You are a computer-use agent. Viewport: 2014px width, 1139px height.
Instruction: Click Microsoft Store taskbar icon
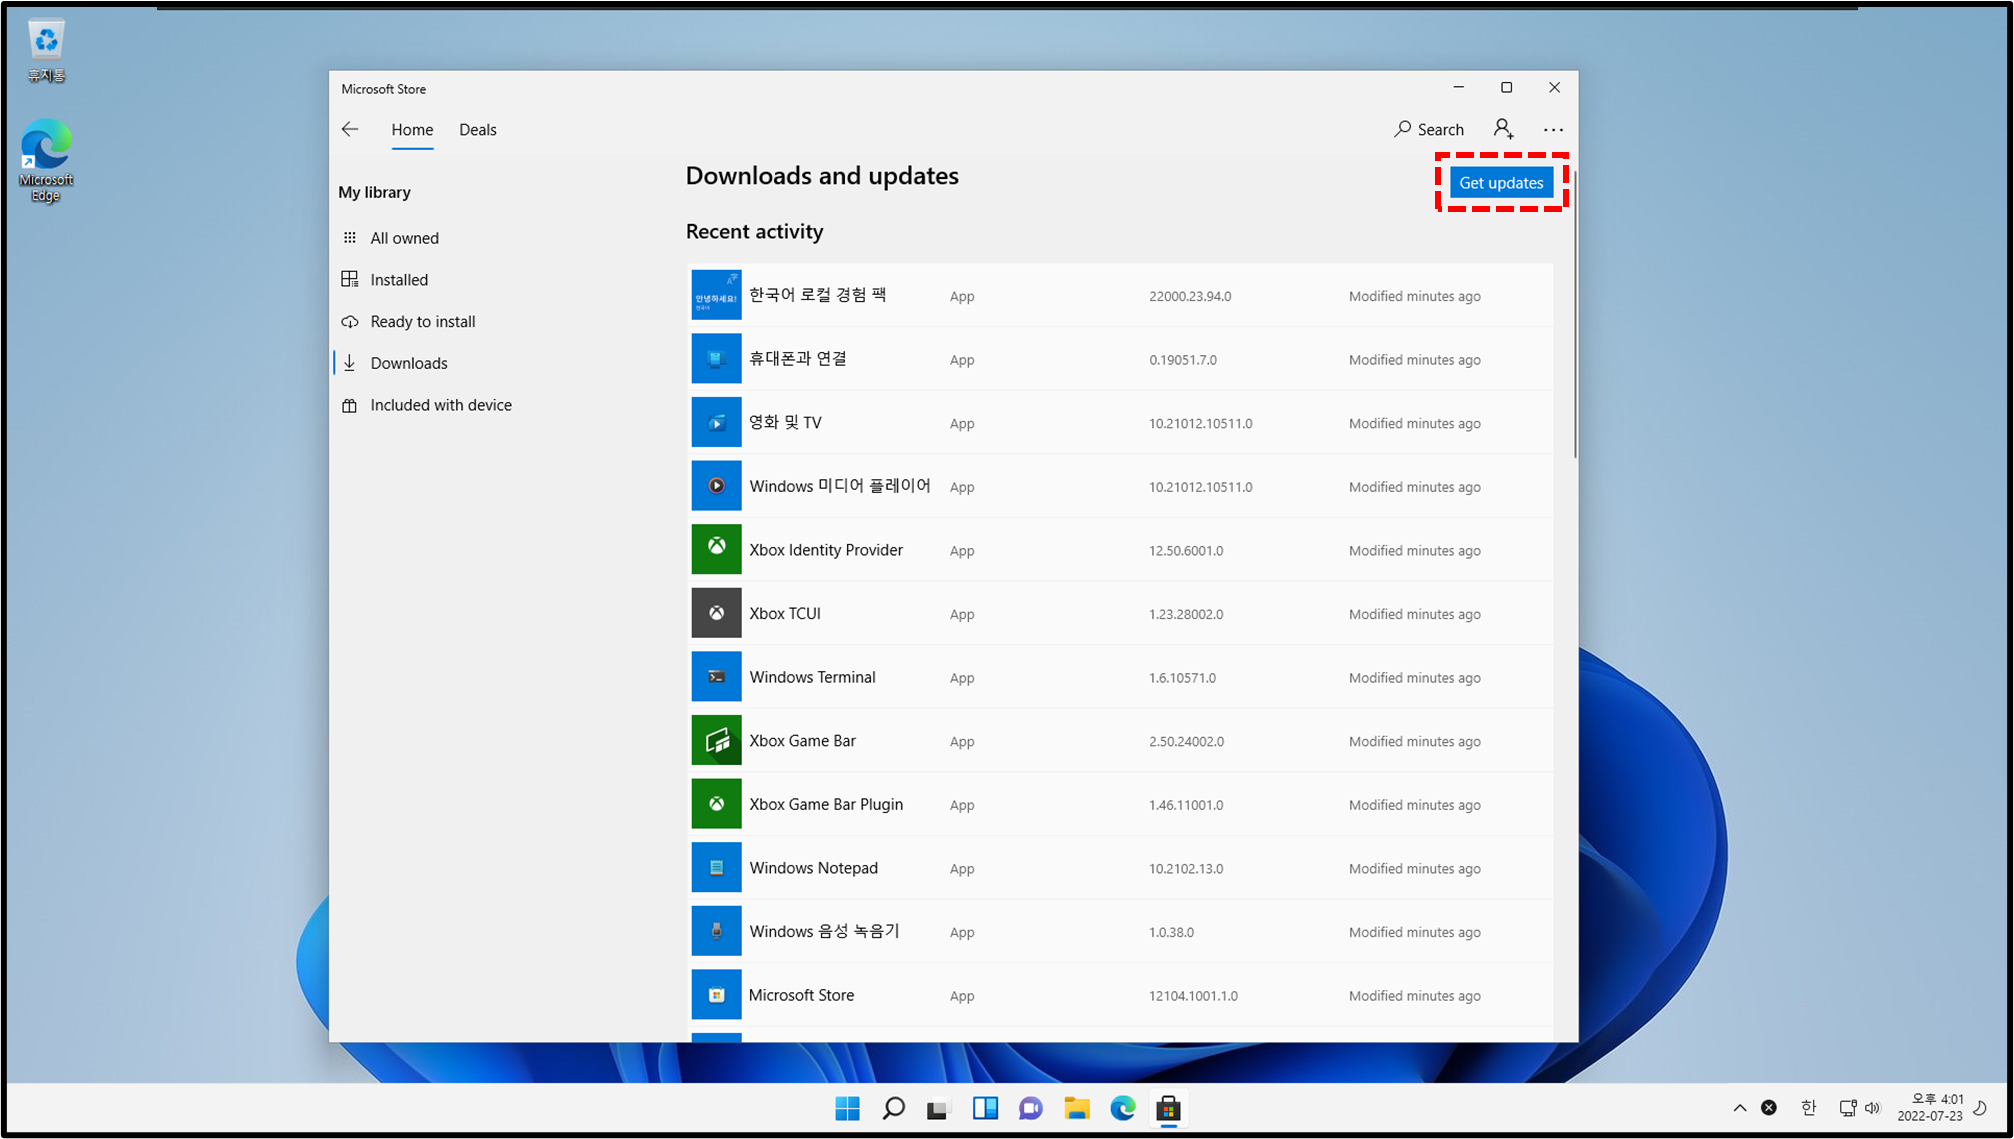(1169, 1108)
